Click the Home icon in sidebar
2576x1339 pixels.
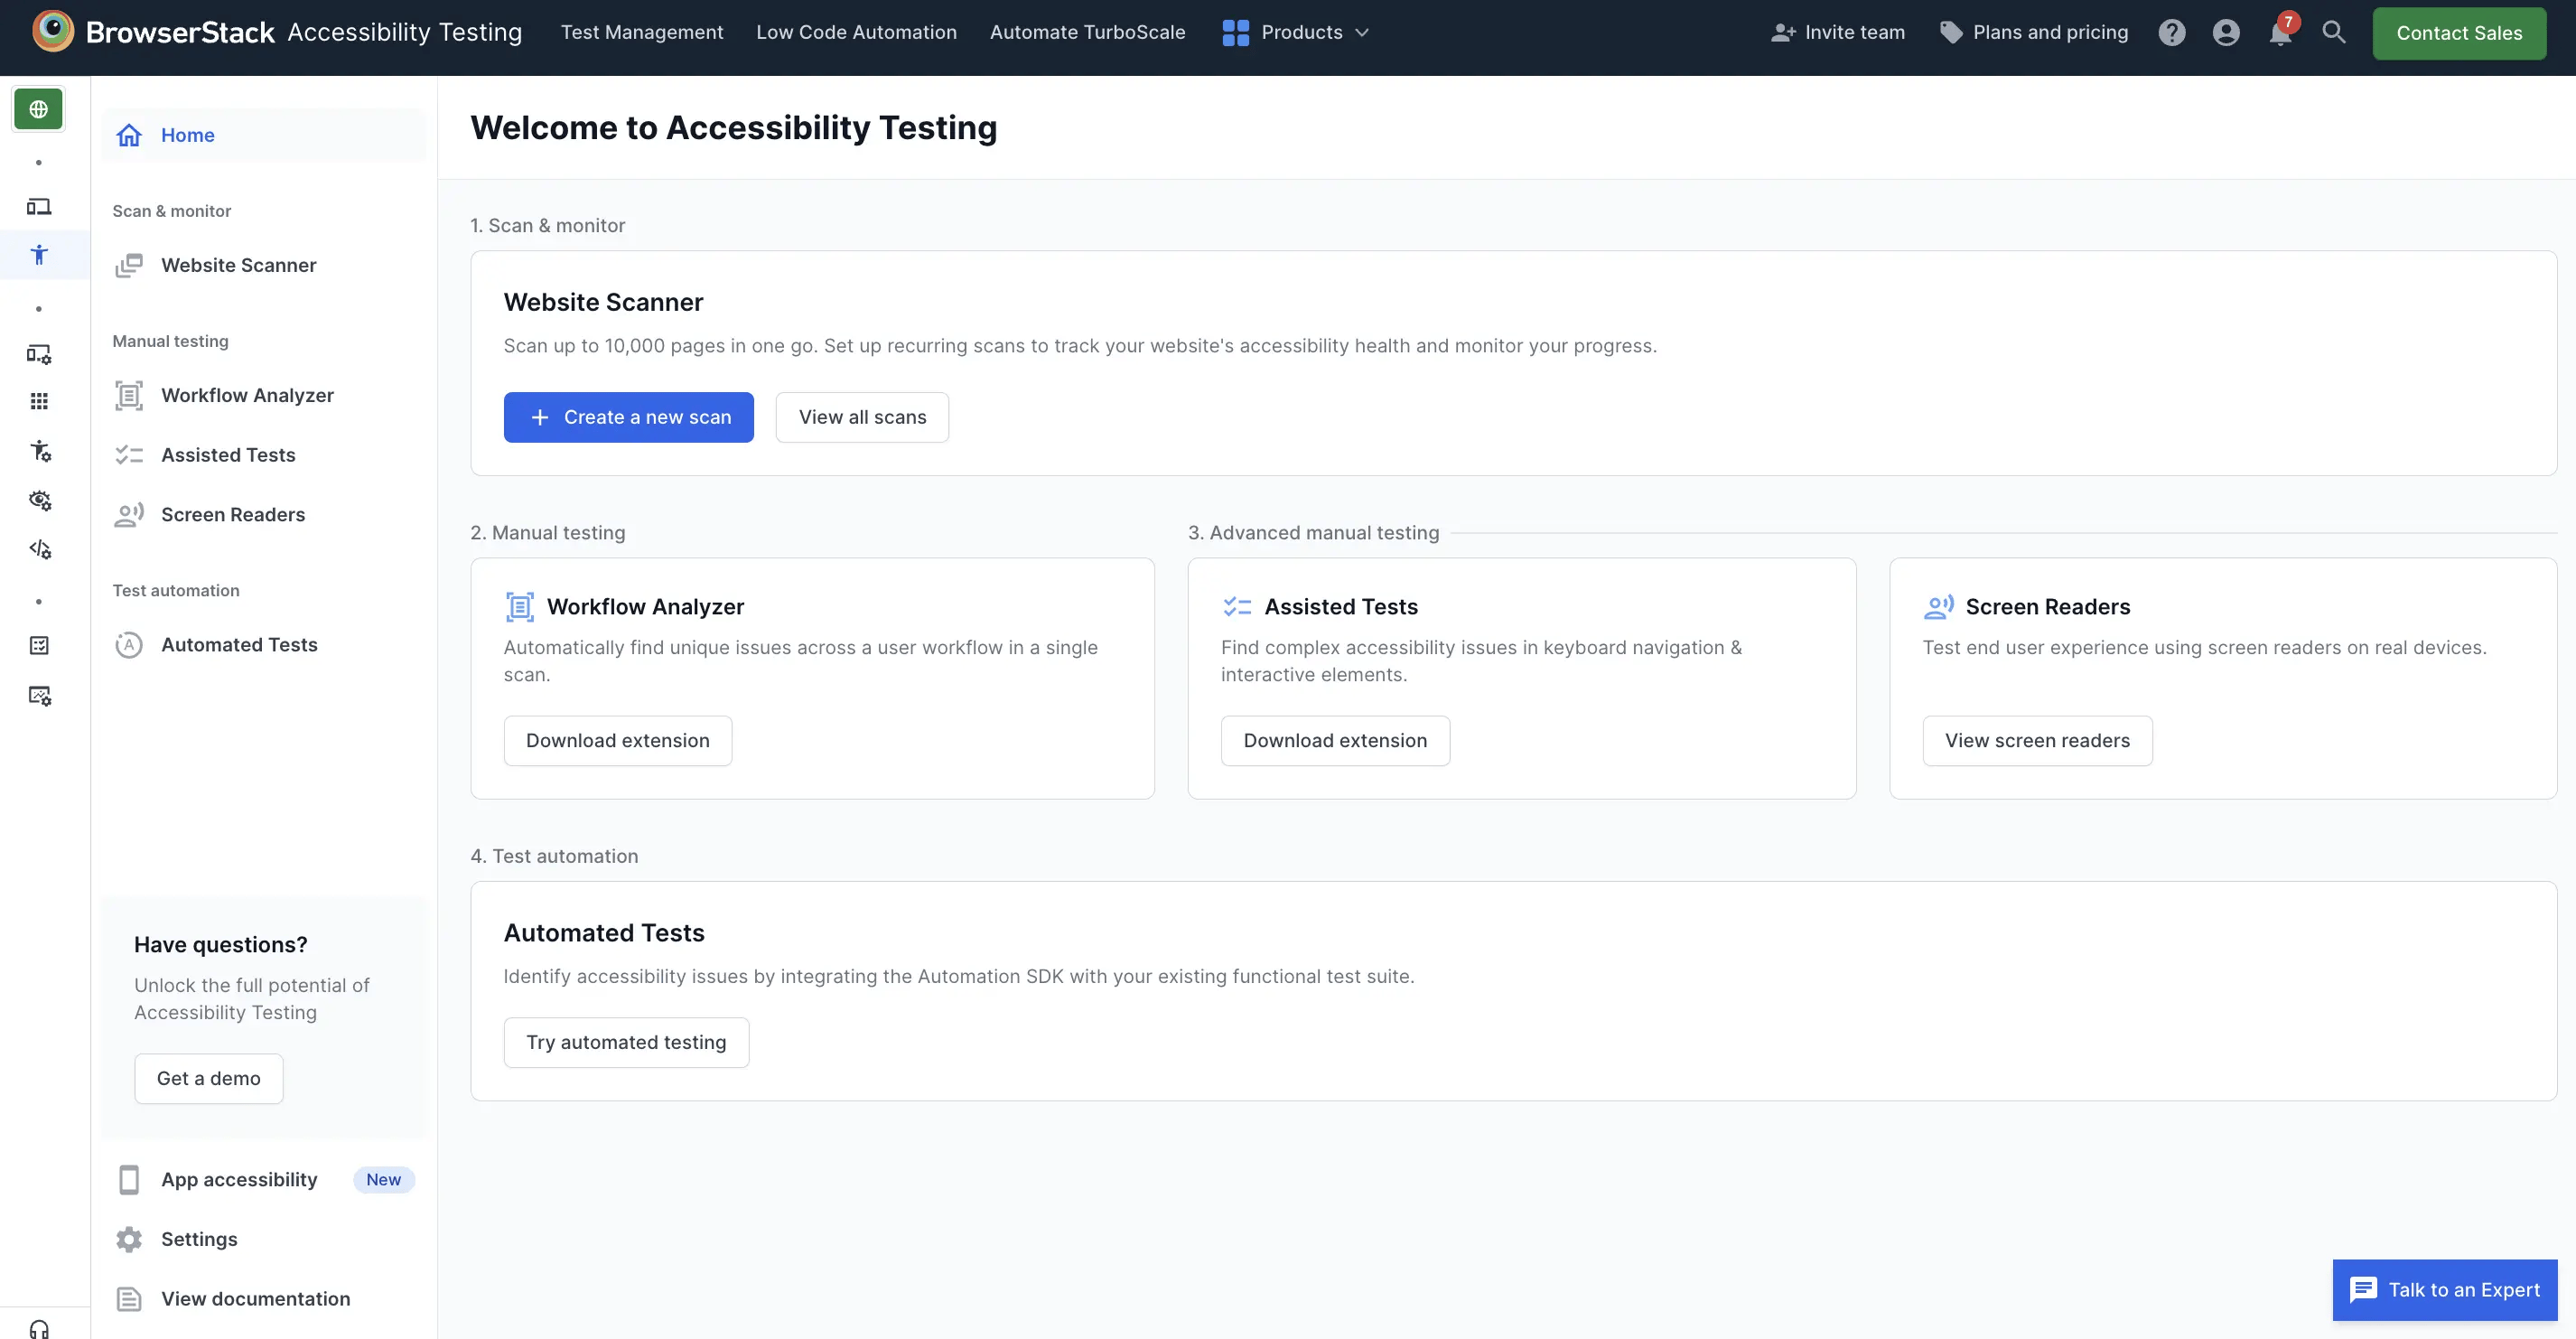pos(127,133)
